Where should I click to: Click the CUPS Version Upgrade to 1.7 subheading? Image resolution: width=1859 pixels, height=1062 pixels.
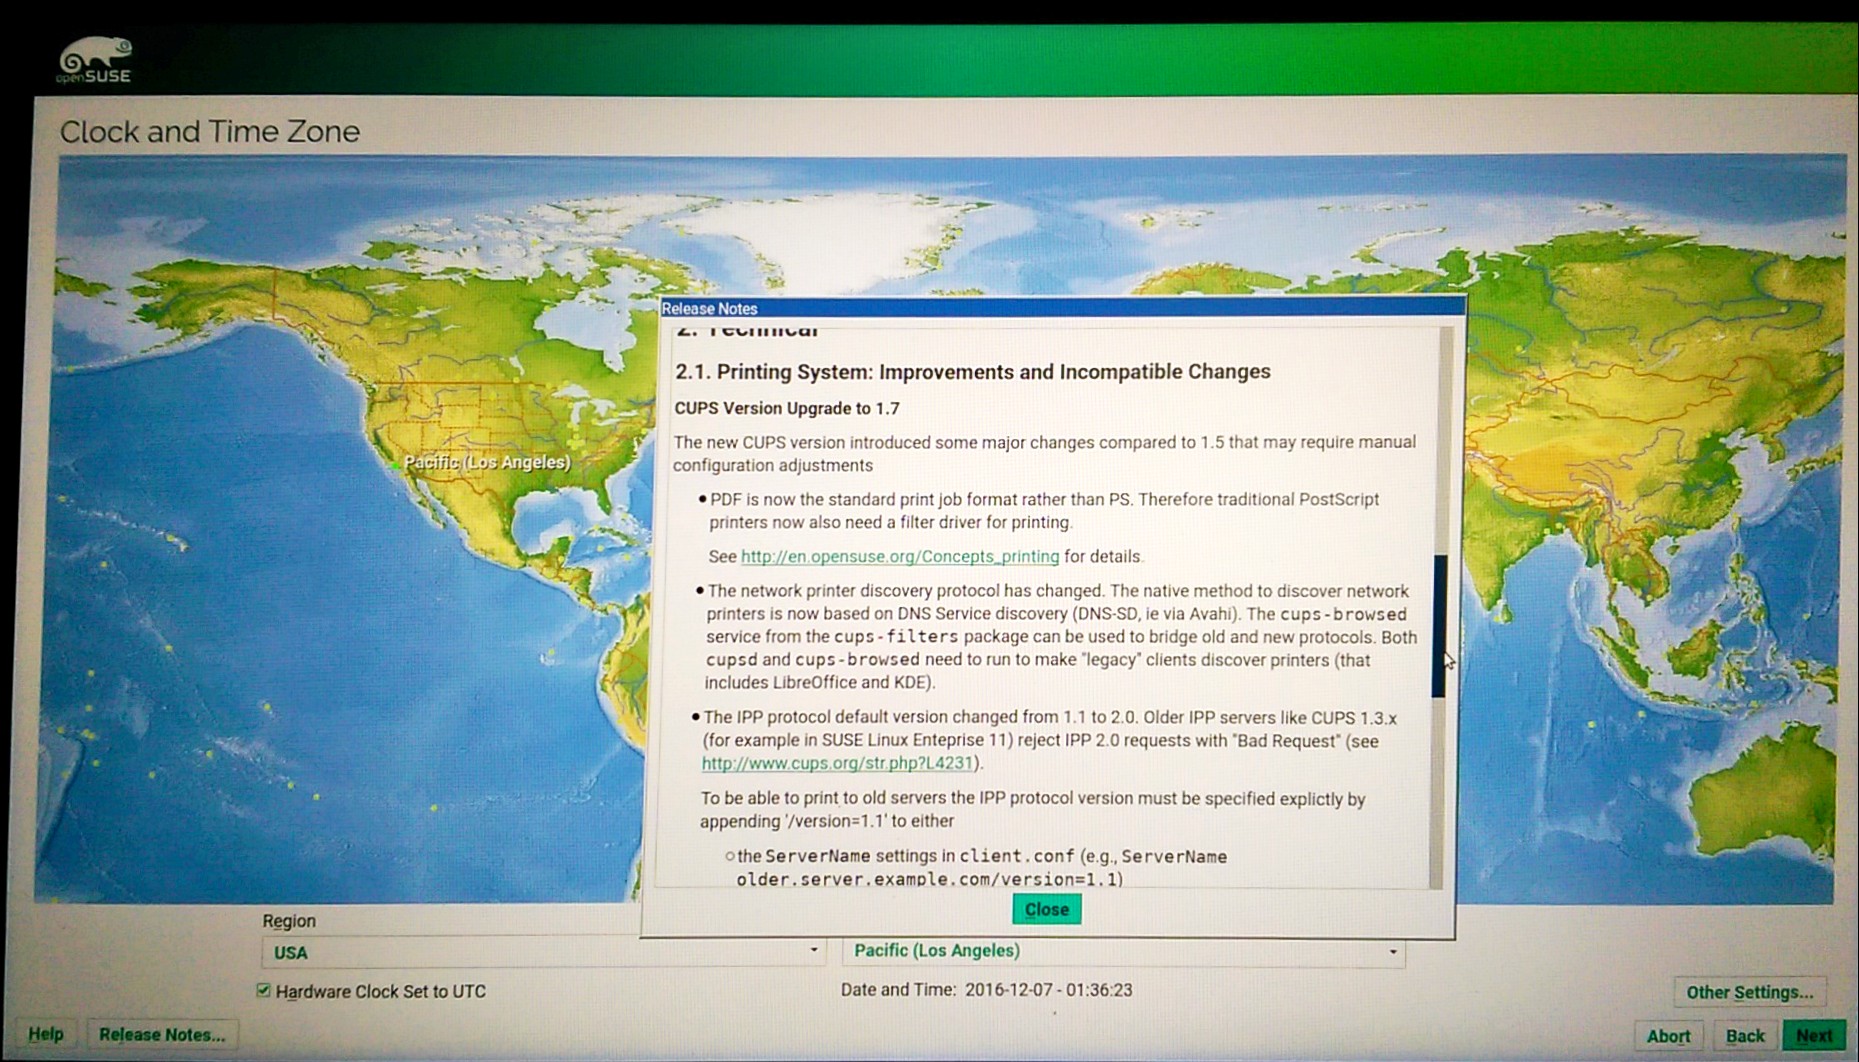tap(787, 408)
